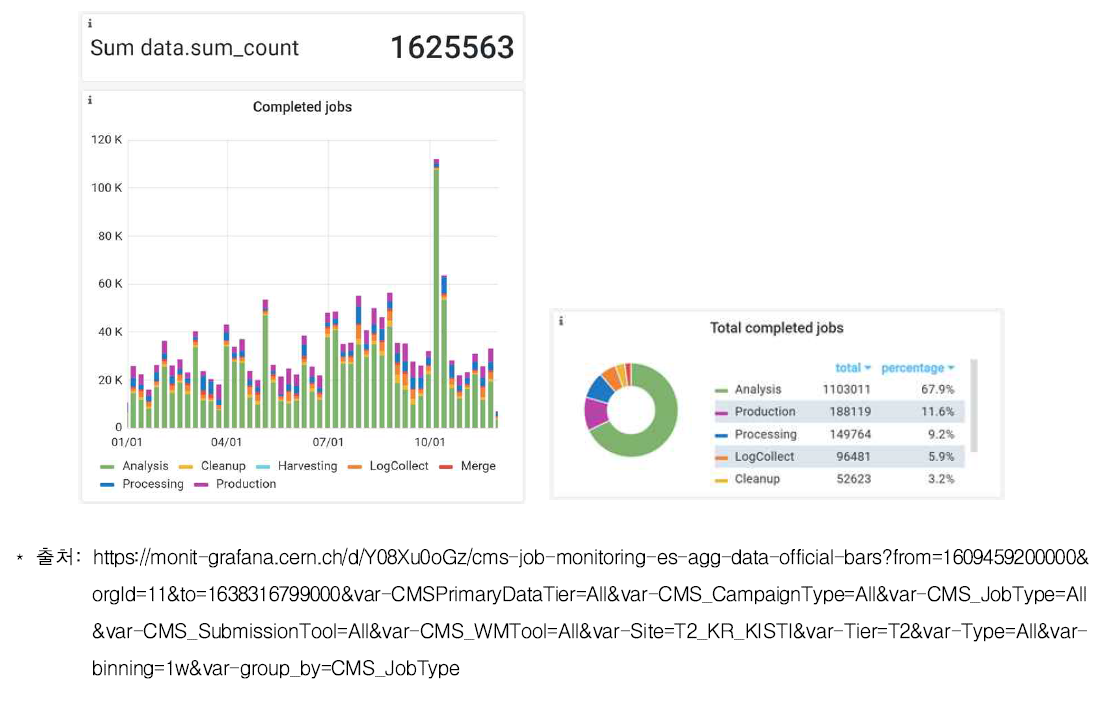Sort the donut table by the percentage column
The width and height of the screenshot is (1108, 717).
pyautogui.click(x=916, y=368)
